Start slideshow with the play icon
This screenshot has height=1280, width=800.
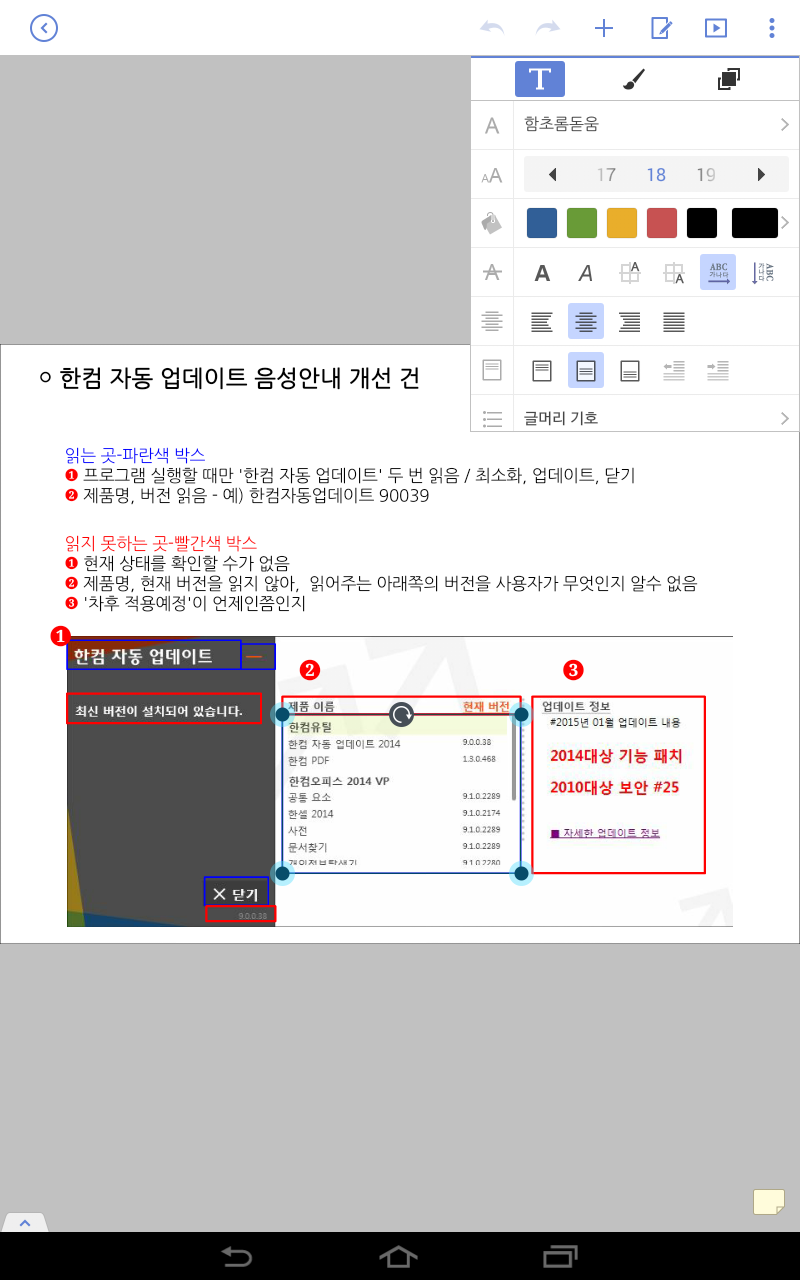716,28
